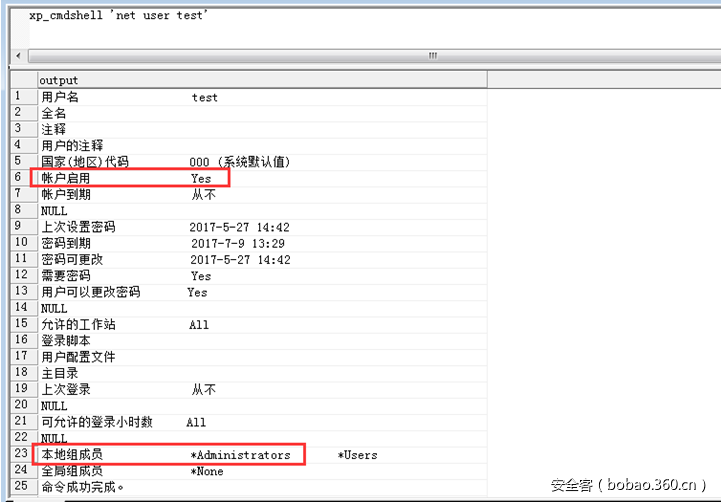Click the query editor horizontal scrollbar thumb
721x503 pixels.
point(375,56)
